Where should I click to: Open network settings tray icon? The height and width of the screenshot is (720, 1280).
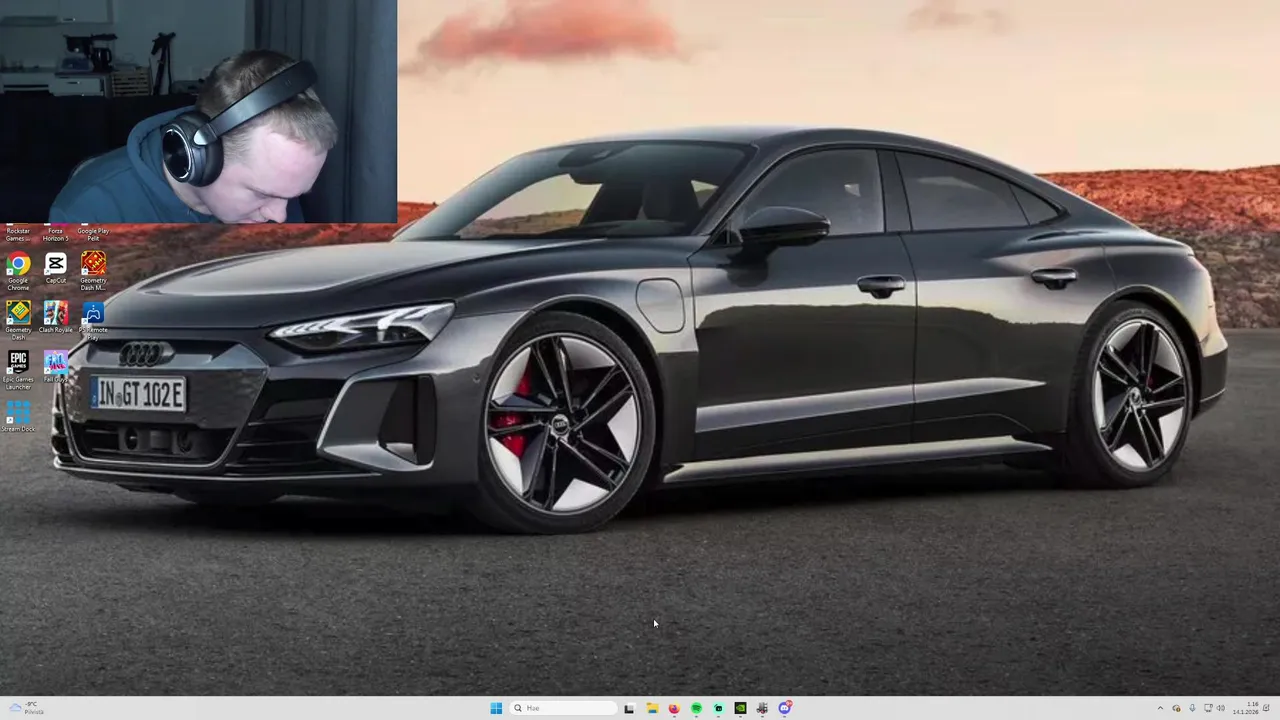click(x=1208, y=708)
